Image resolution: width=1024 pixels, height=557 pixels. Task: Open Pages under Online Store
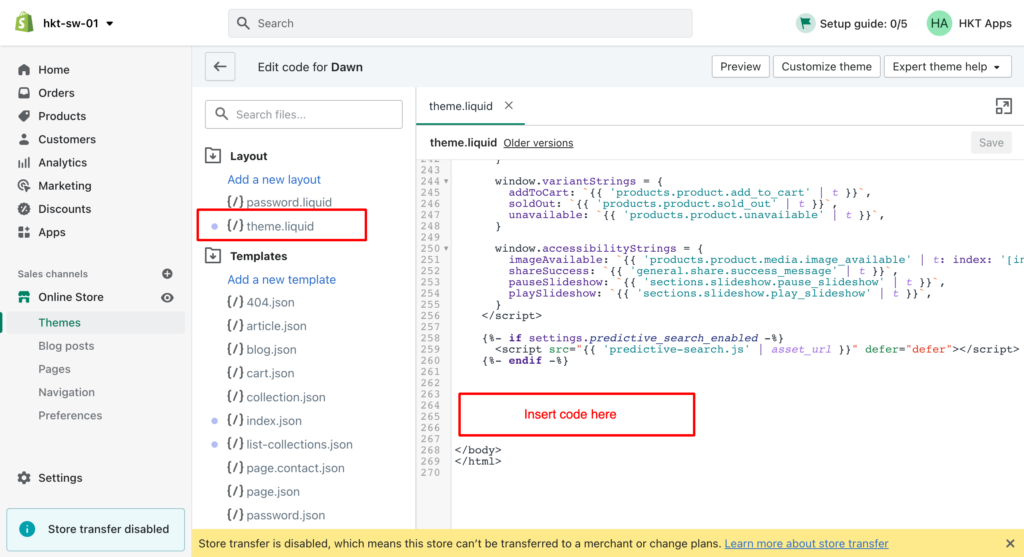click(54, 369)
